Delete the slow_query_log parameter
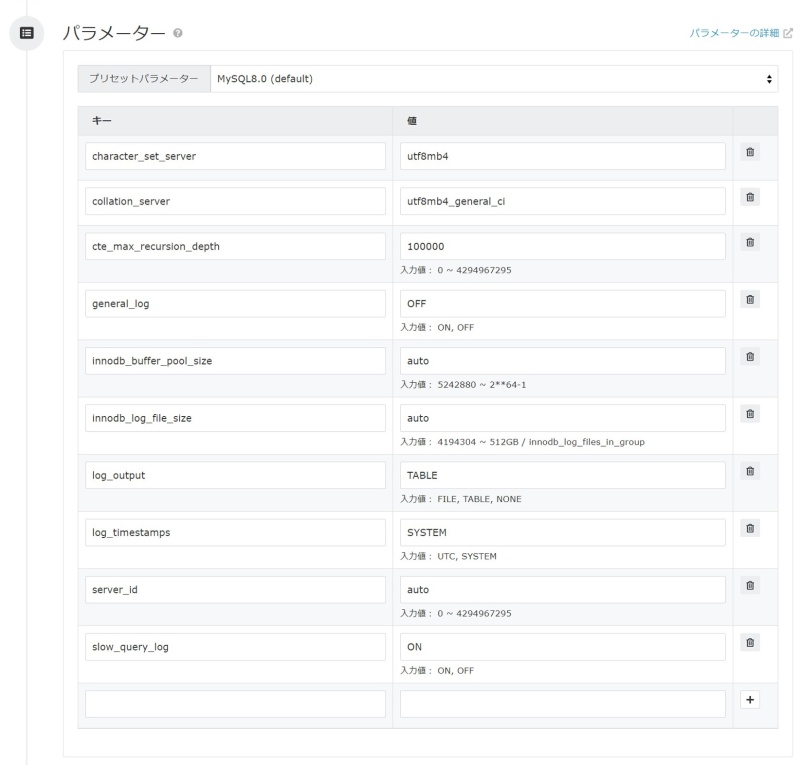Viewport: 800px width, 765px height. coord(750,642)
